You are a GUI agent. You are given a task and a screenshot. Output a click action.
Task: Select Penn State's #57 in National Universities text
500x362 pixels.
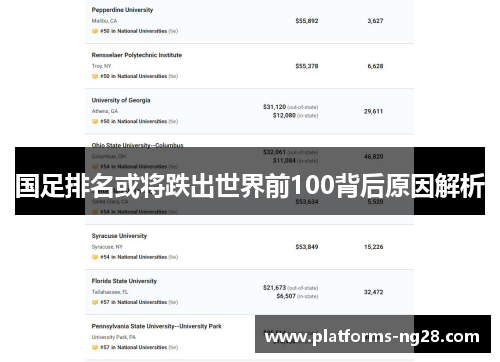134,347
